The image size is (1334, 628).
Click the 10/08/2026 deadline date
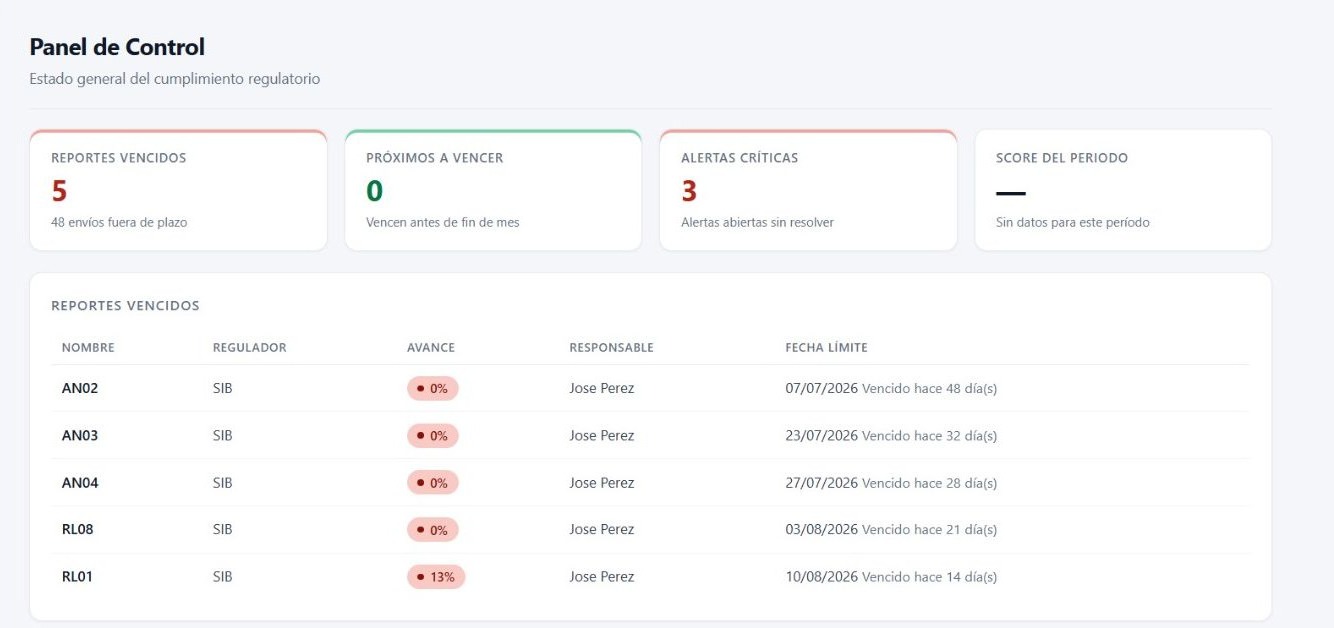pyautogui.click(x=822, y=576)
